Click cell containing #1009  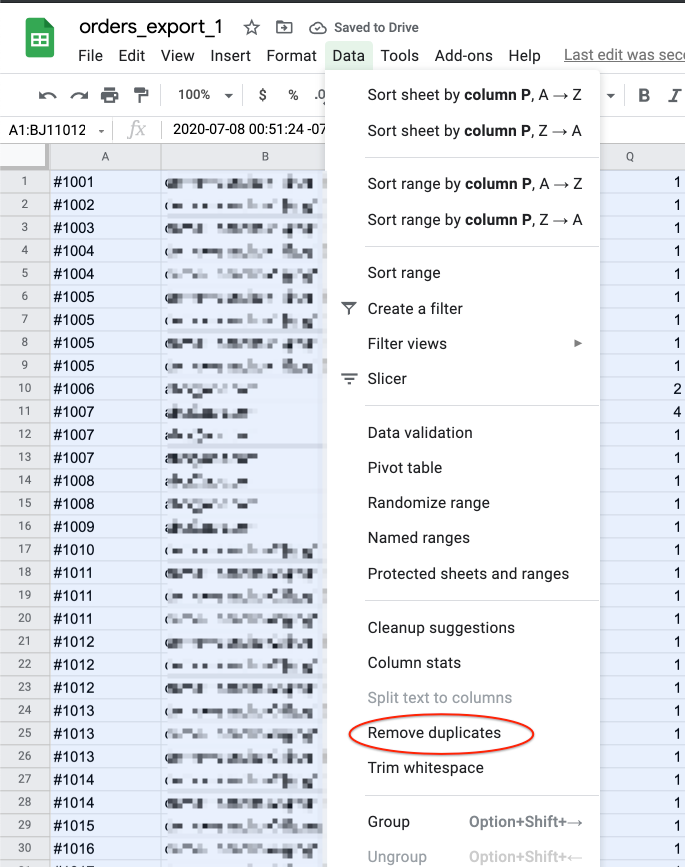click(x=105, y=527)
